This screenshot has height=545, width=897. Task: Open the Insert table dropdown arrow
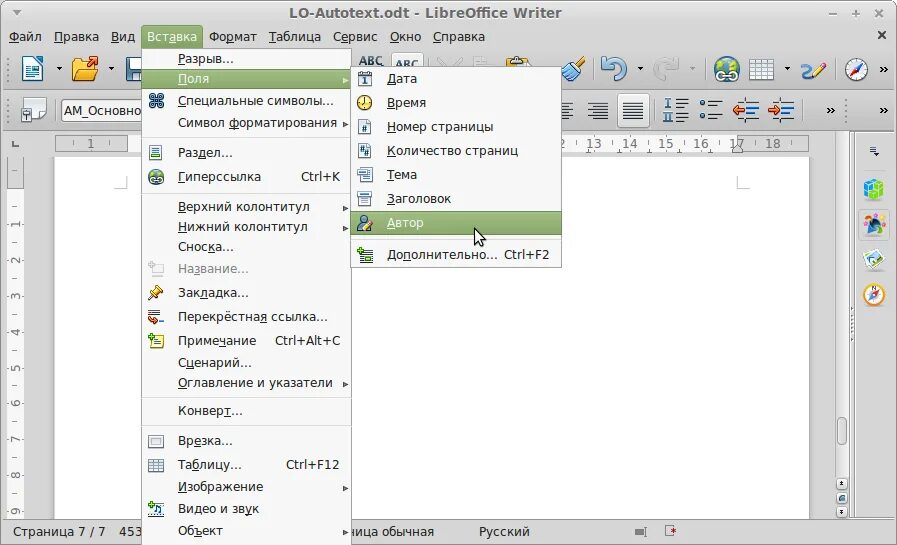(787, 69)
